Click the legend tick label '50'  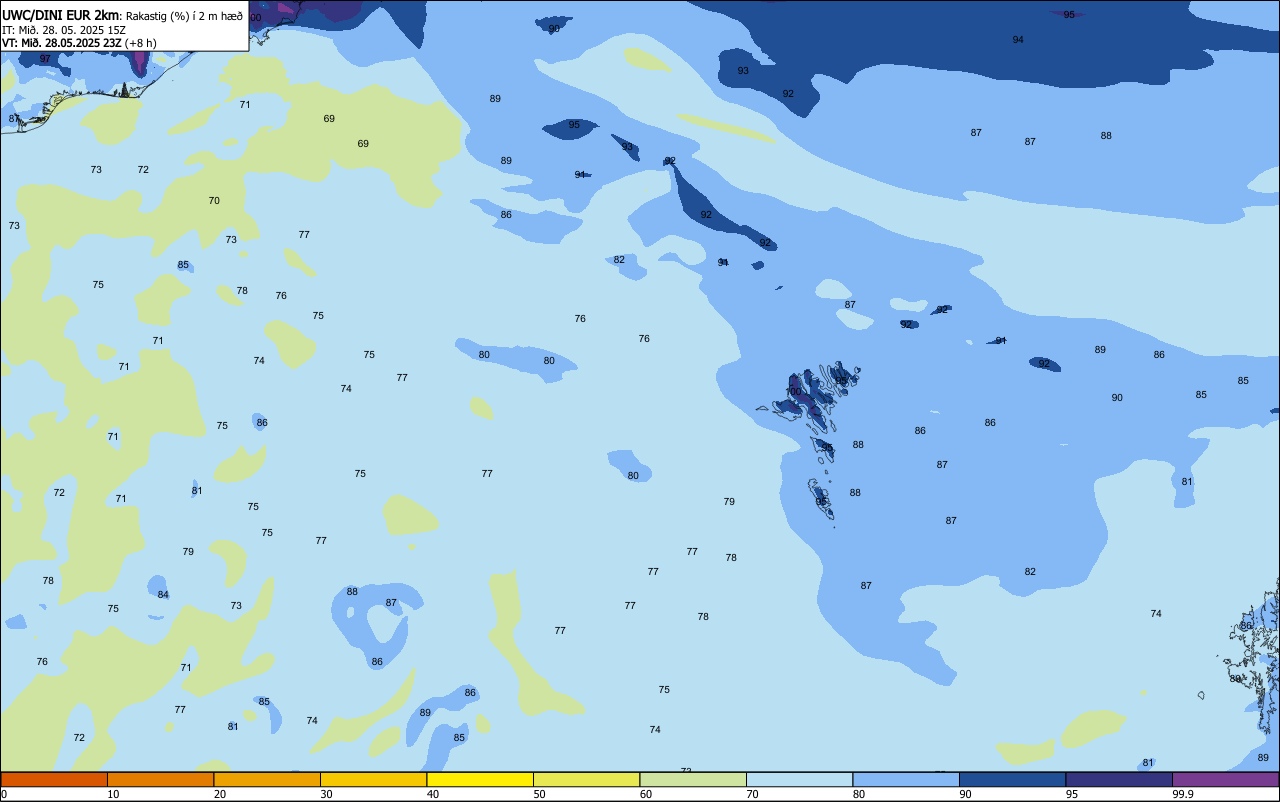coord(539,794)
